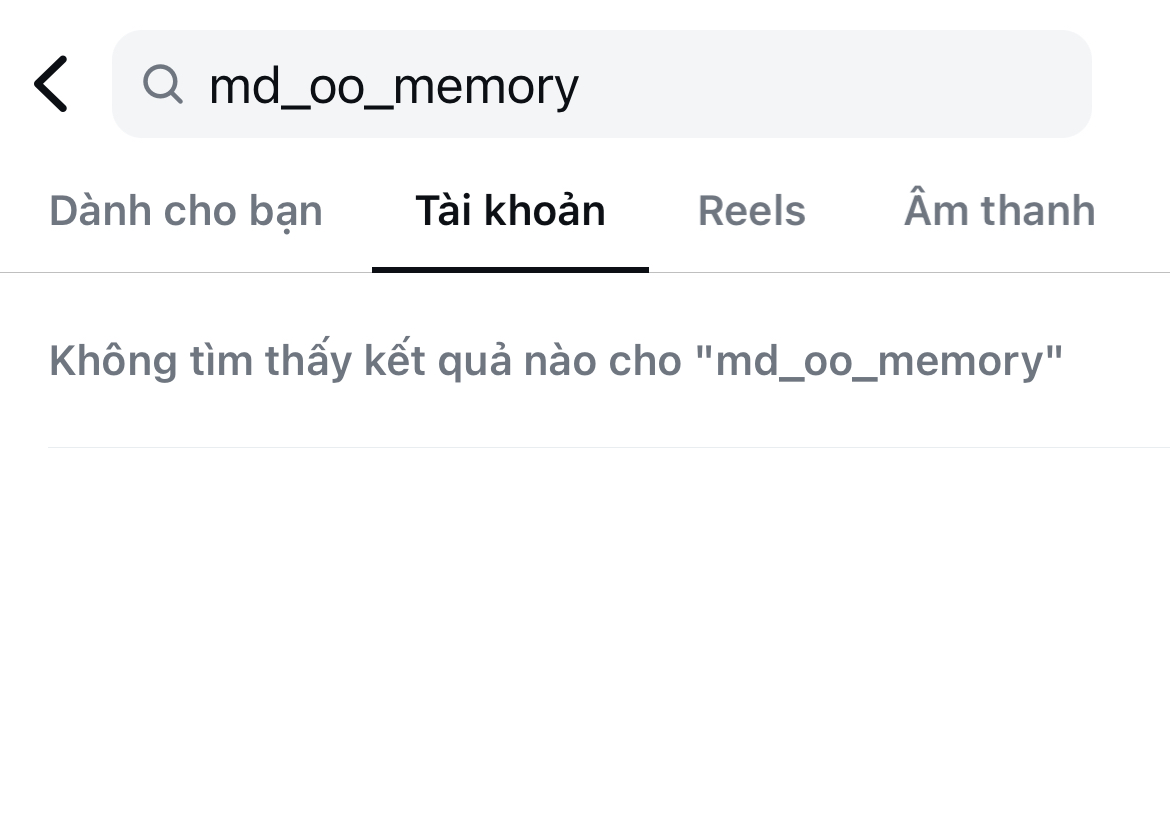The image size is (1170, 838).
Task: Return to previous screen with arrow icon
Action: tap(51, 84)
